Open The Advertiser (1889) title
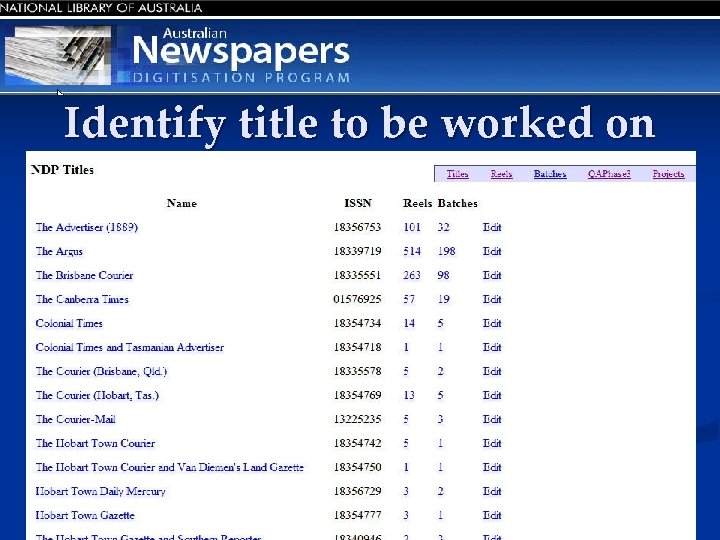The image size is (720, 540). [x=86, y=227]
